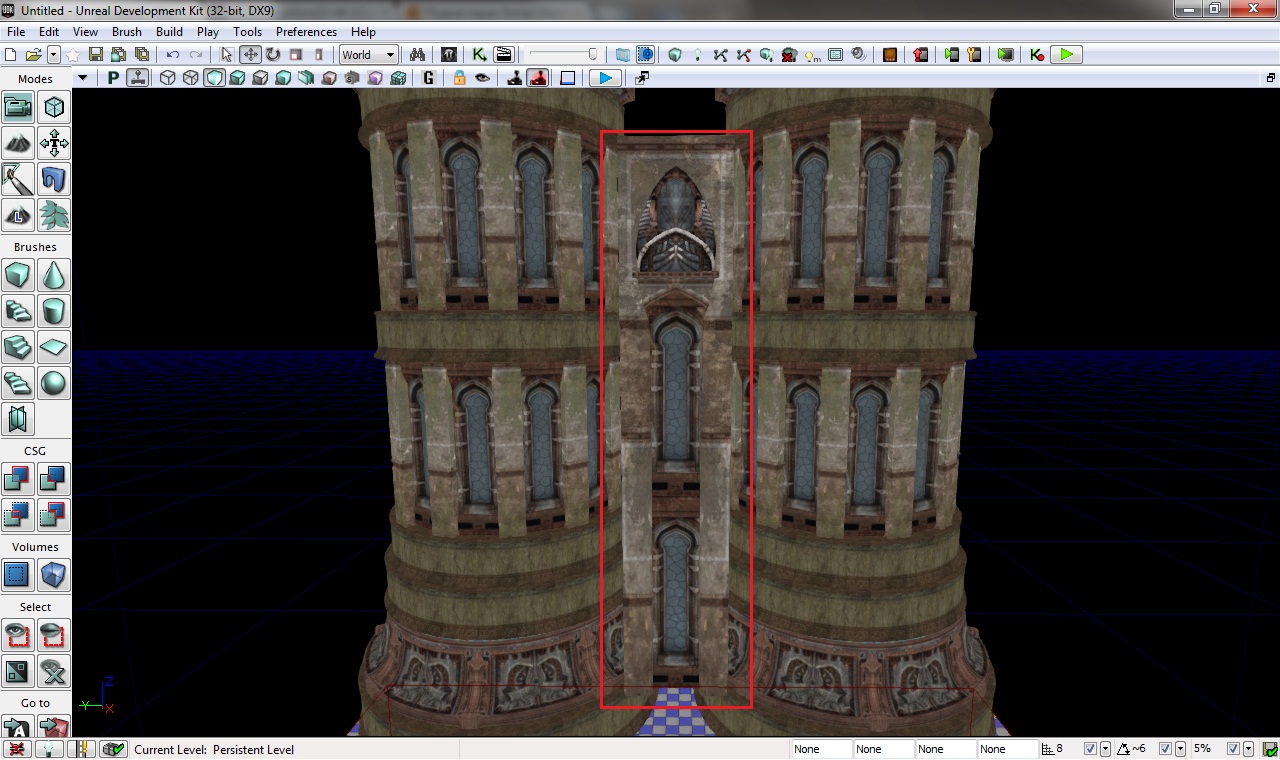The width and height of the screenshot is (1280, 760).
Task: Apply CSG Add operation
Action: 18,479
